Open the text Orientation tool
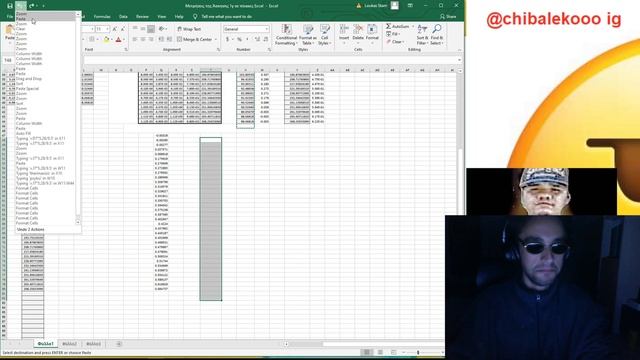Screen dimensions: 640x360 click(162, 29)
